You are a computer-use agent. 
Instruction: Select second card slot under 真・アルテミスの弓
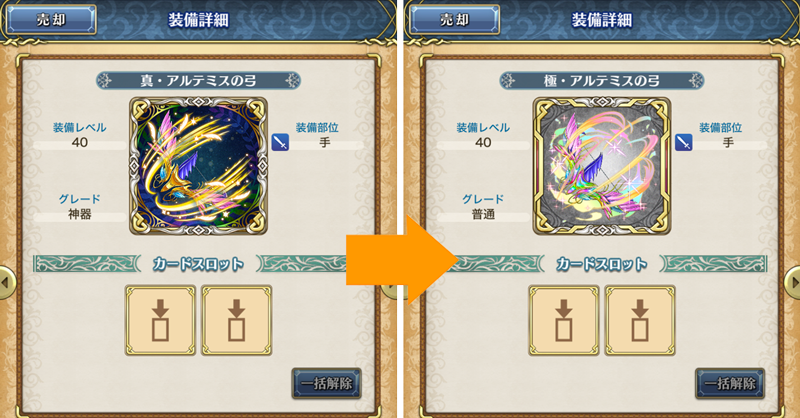(x=236, y=321)
